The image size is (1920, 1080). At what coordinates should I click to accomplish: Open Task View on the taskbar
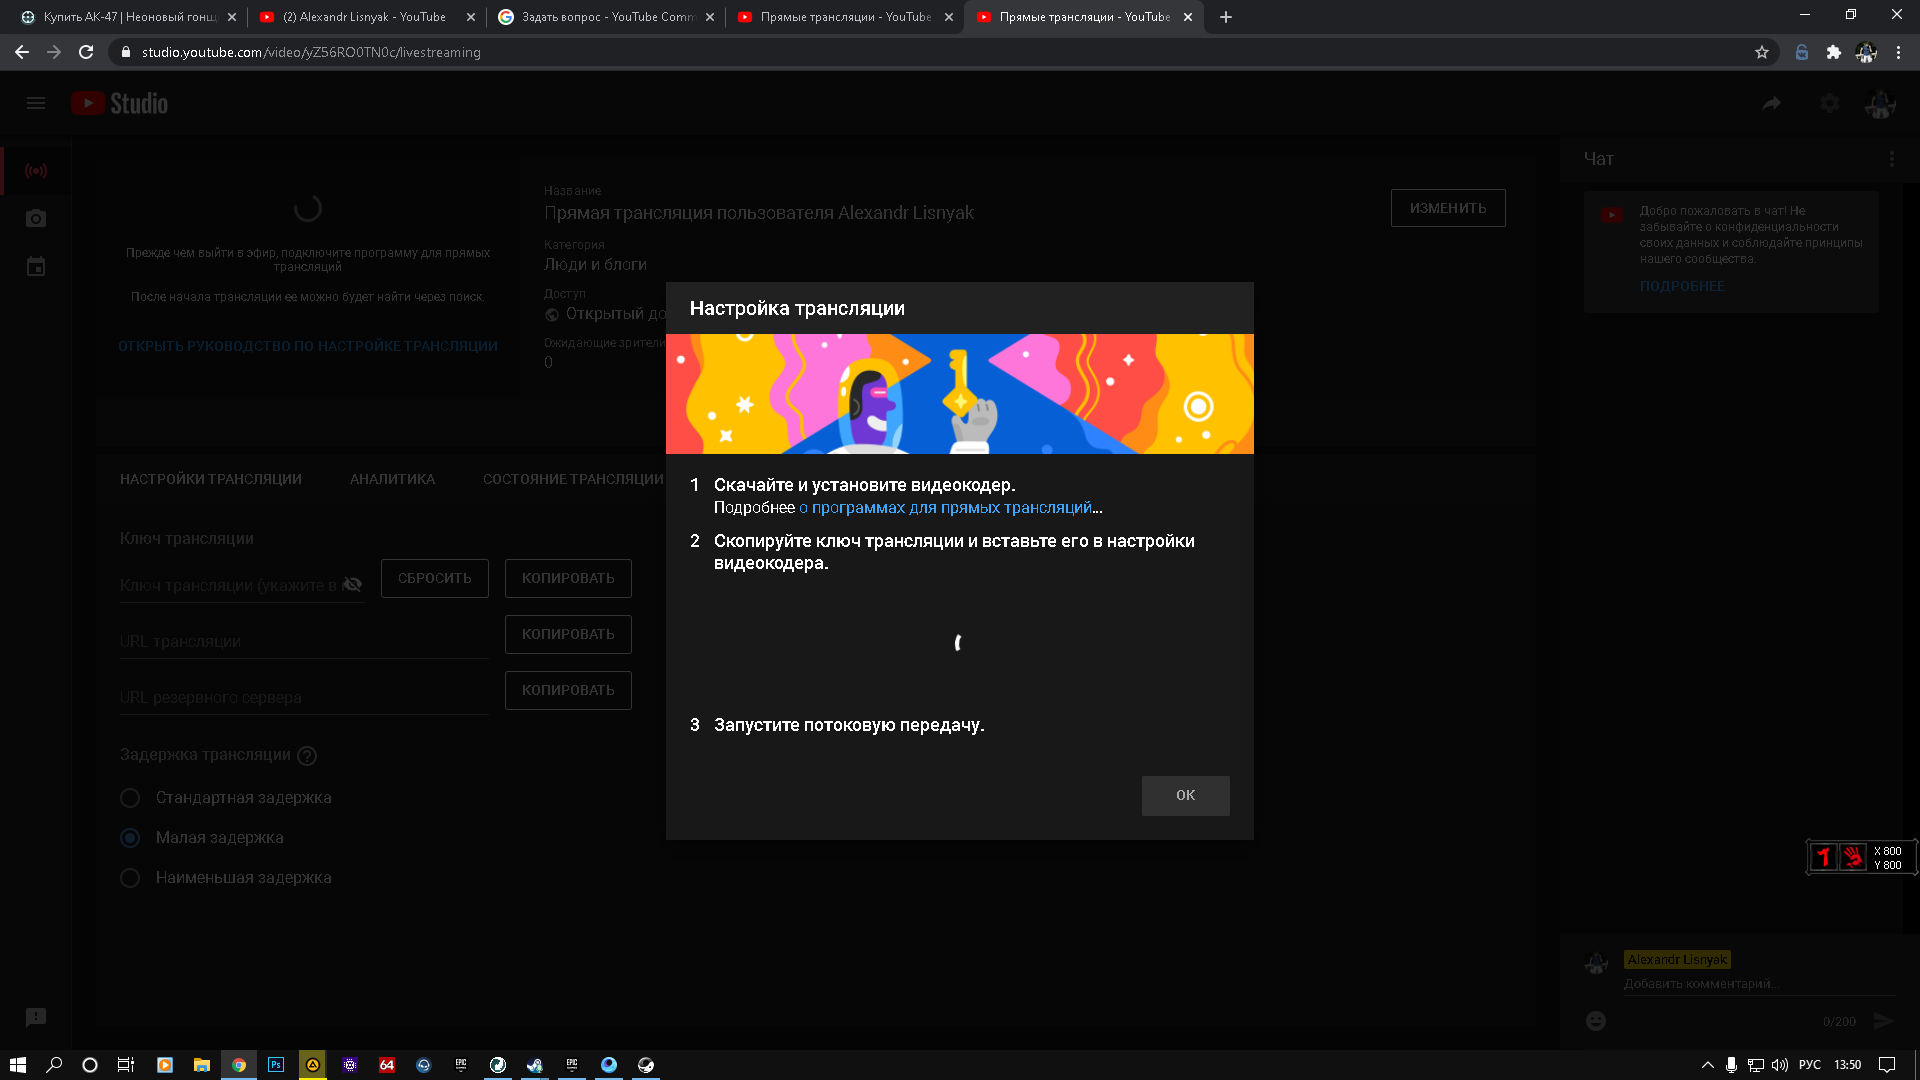coord(126,1065)
